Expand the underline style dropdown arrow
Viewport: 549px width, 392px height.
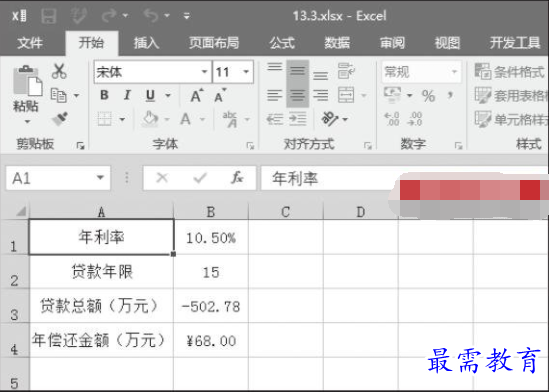(x=168, y=96)
